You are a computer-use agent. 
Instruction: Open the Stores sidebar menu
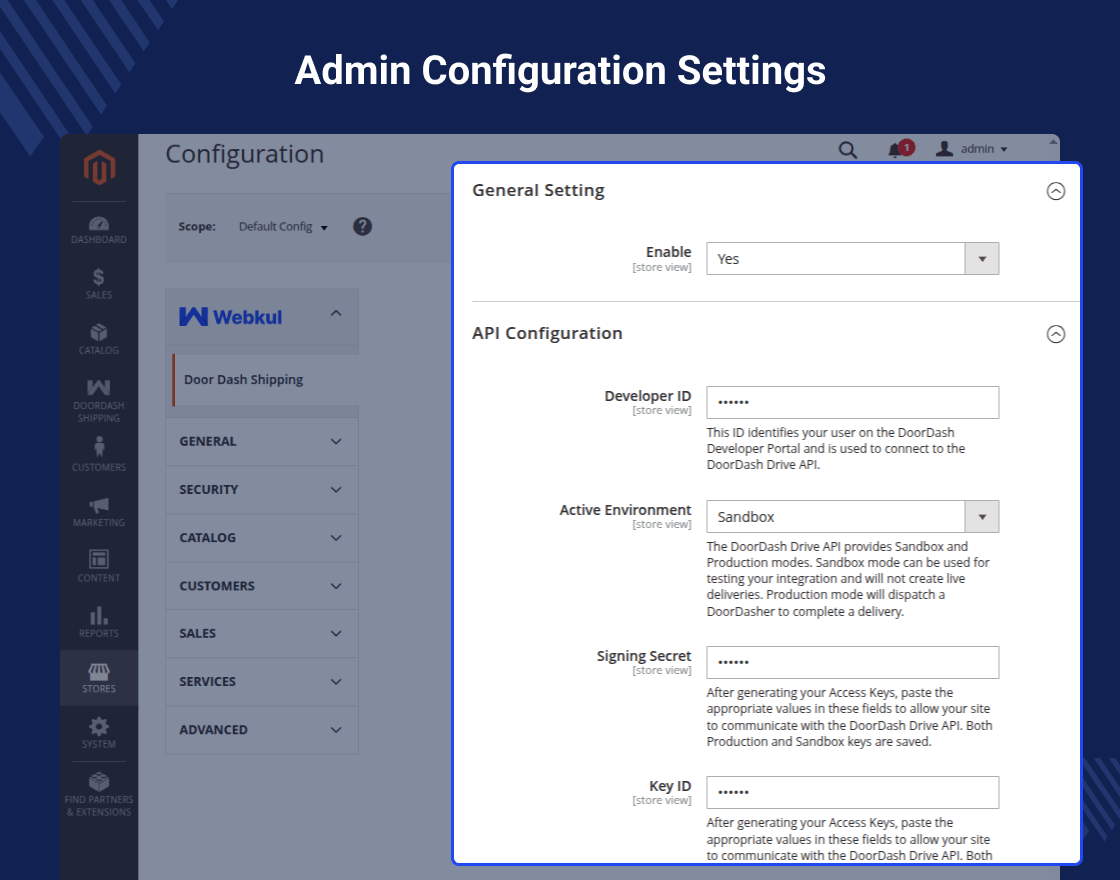click(x=99, y=678)
